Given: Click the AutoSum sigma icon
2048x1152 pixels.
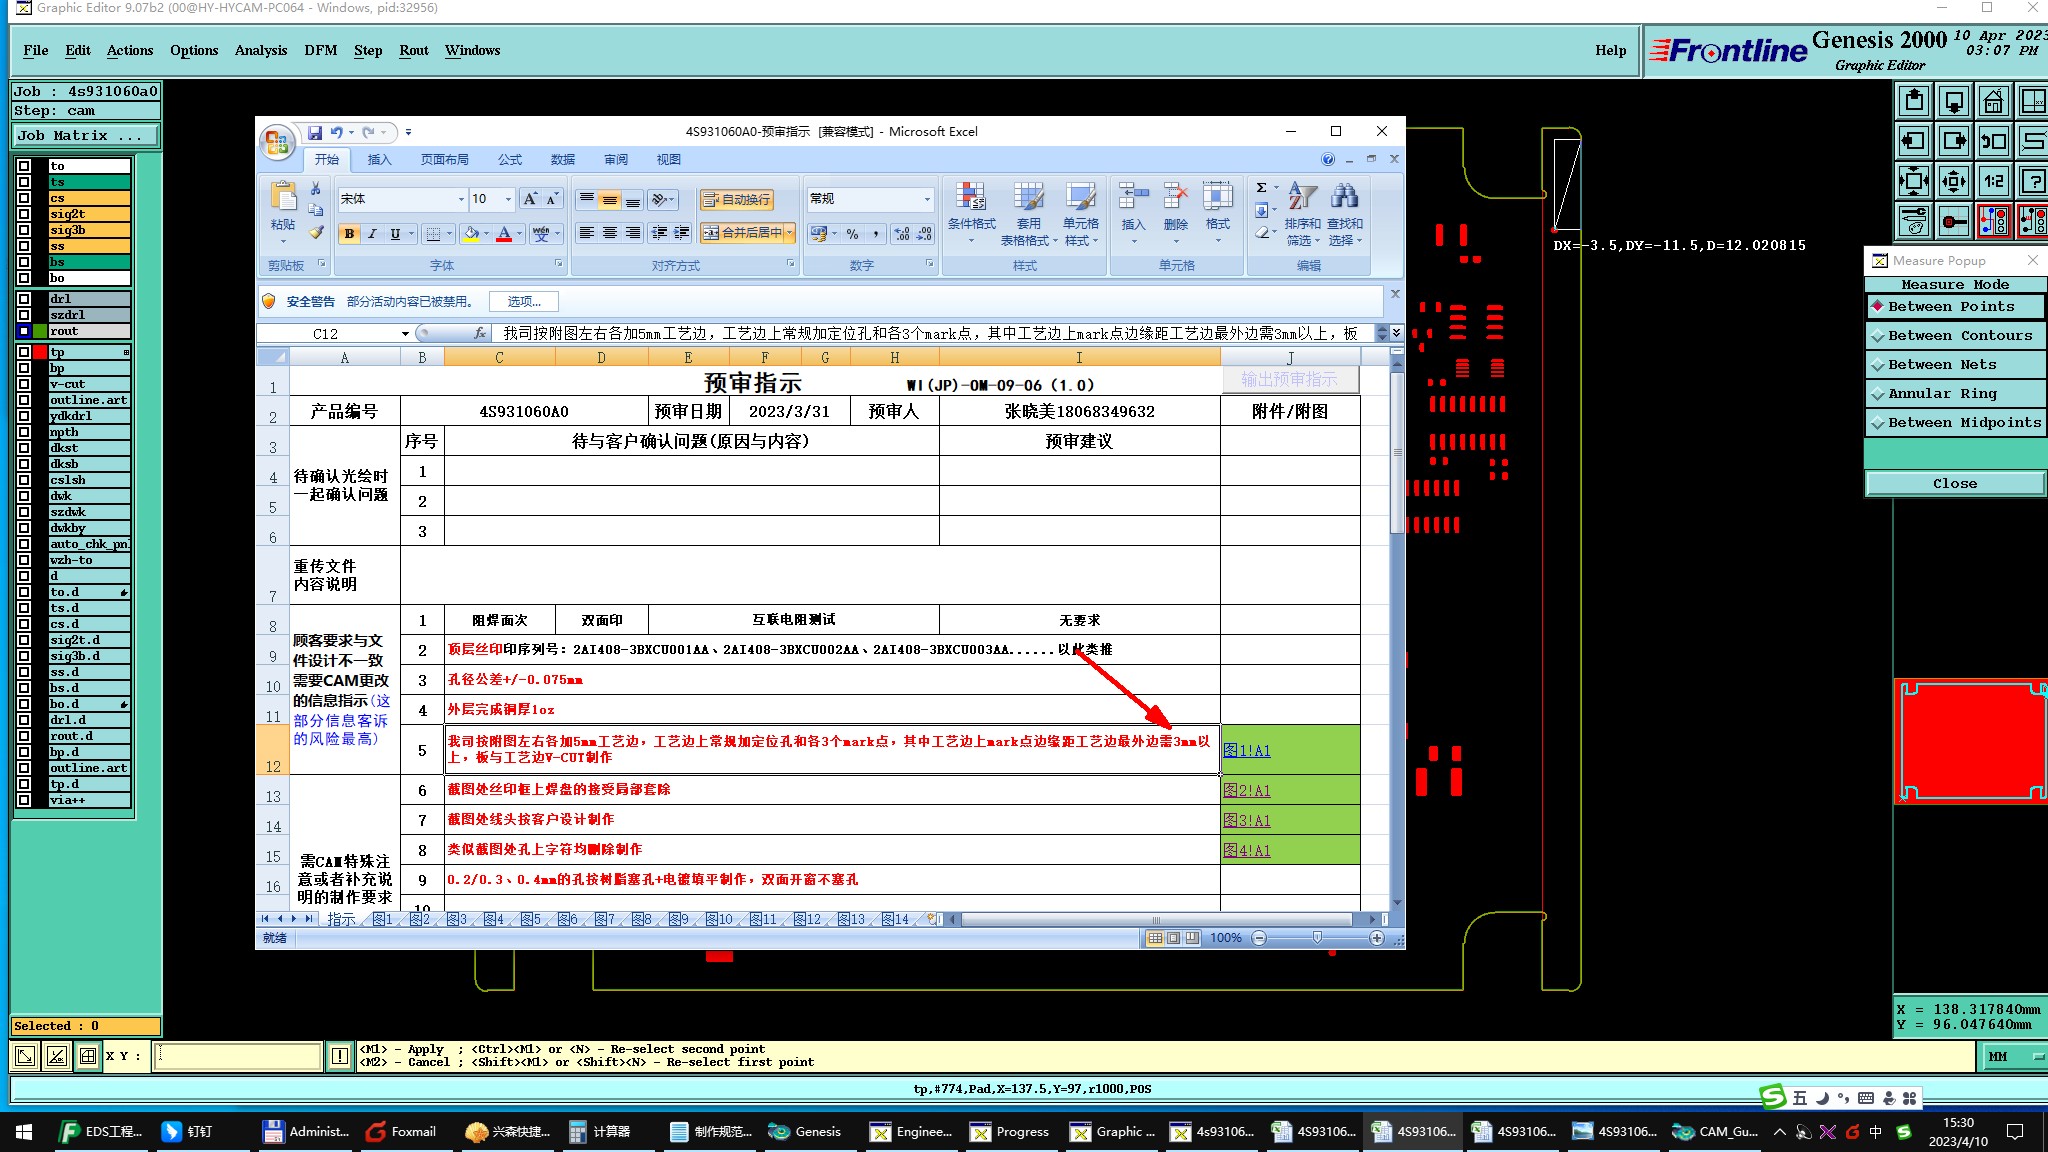Looking at the screenshot, I should (1262, 187).
